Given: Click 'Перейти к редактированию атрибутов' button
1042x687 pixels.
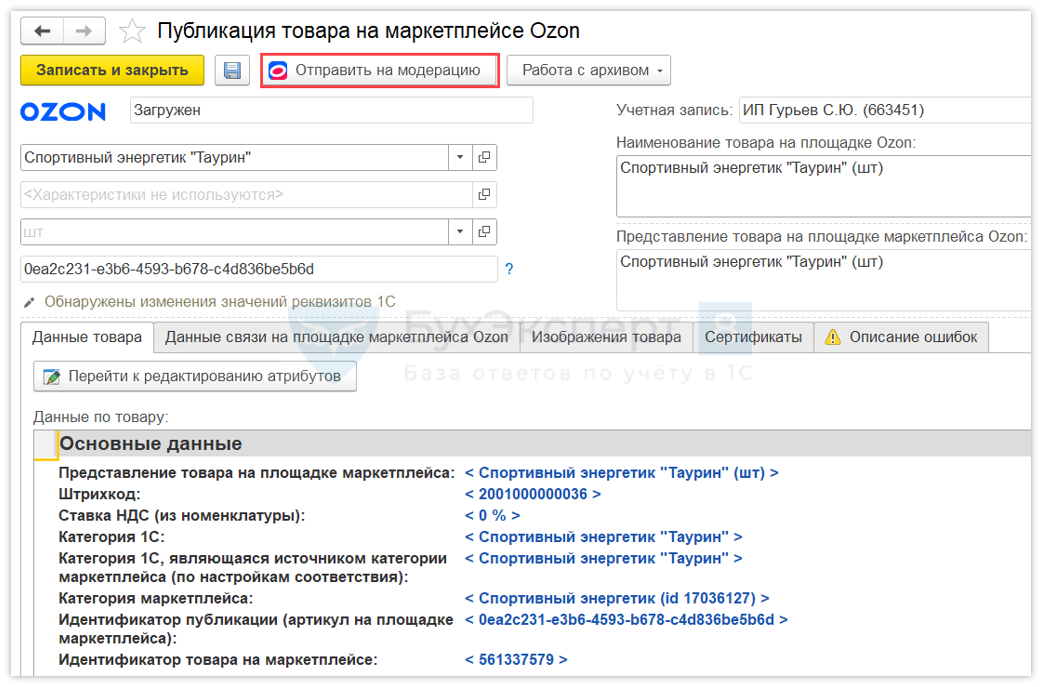Looking at the screenshot, I should (x=194, y=377).
